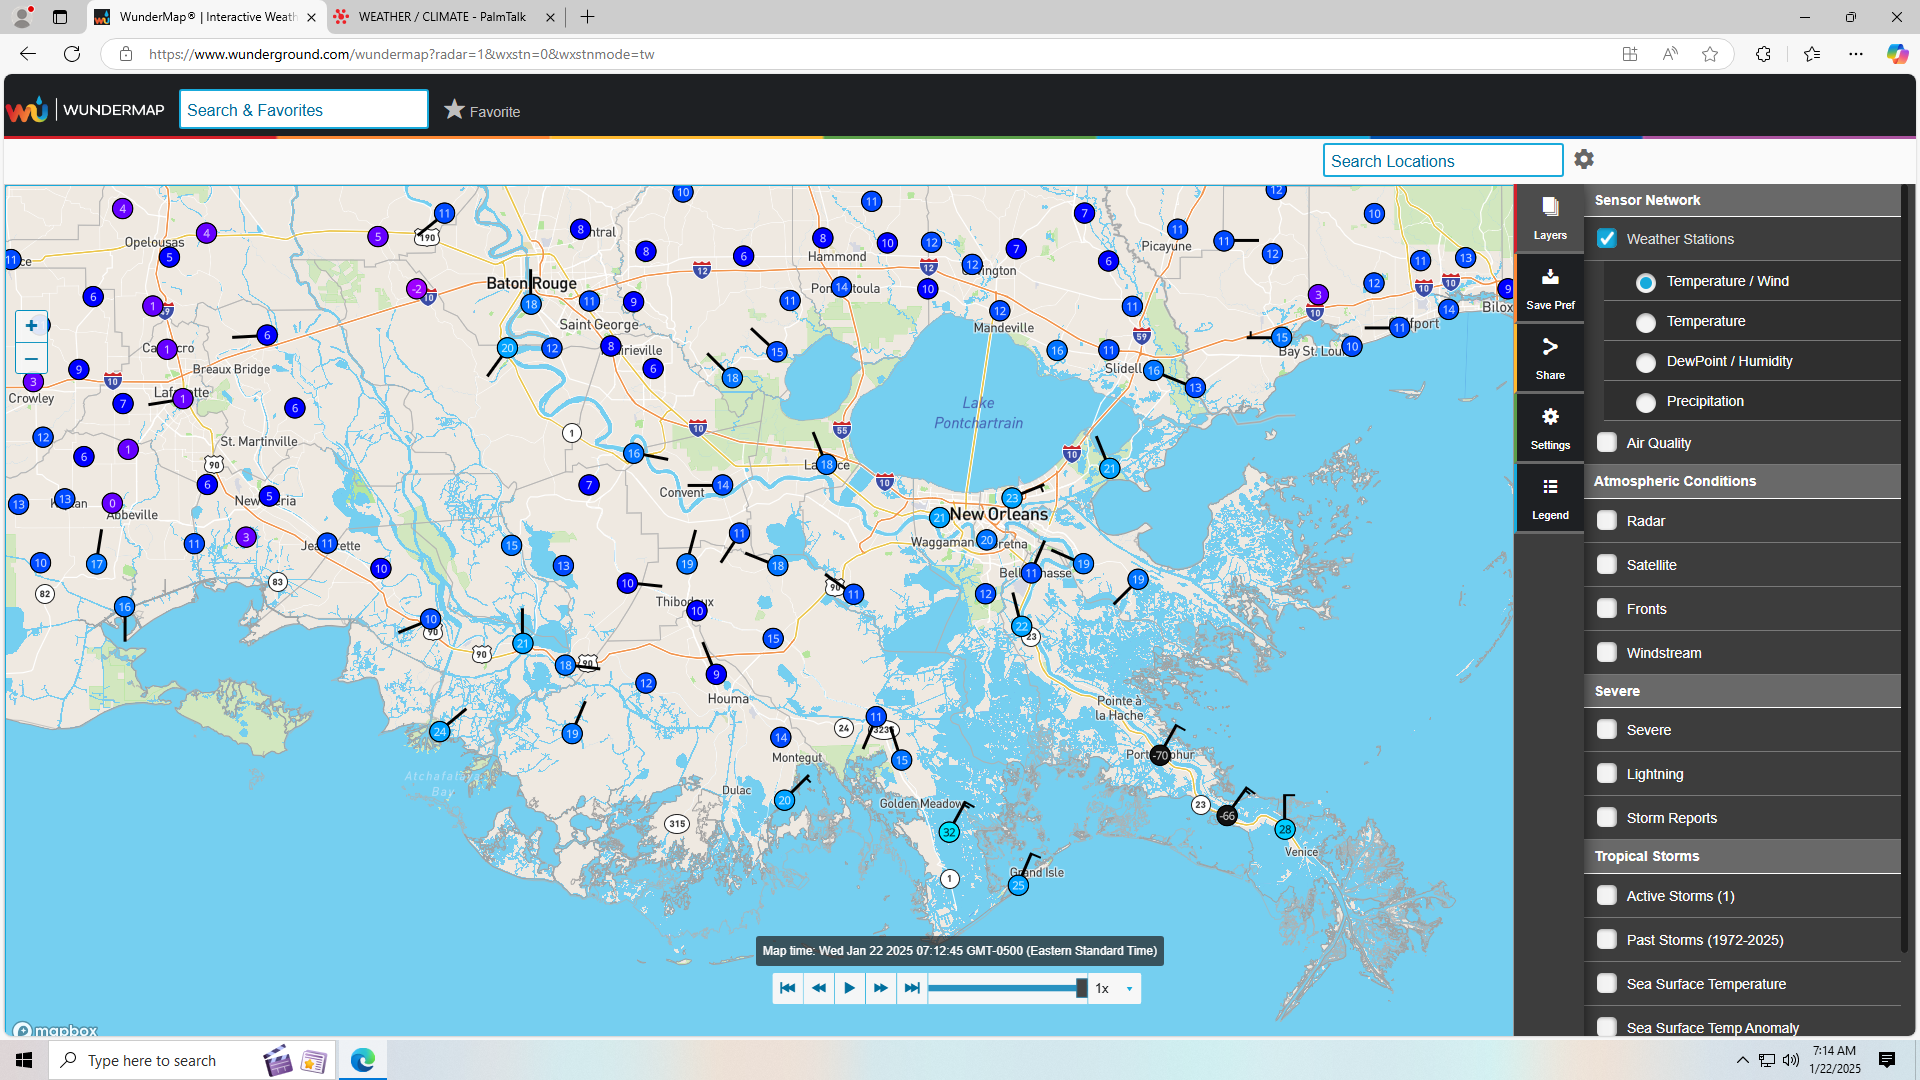Go back in browser history

[28, 54]
